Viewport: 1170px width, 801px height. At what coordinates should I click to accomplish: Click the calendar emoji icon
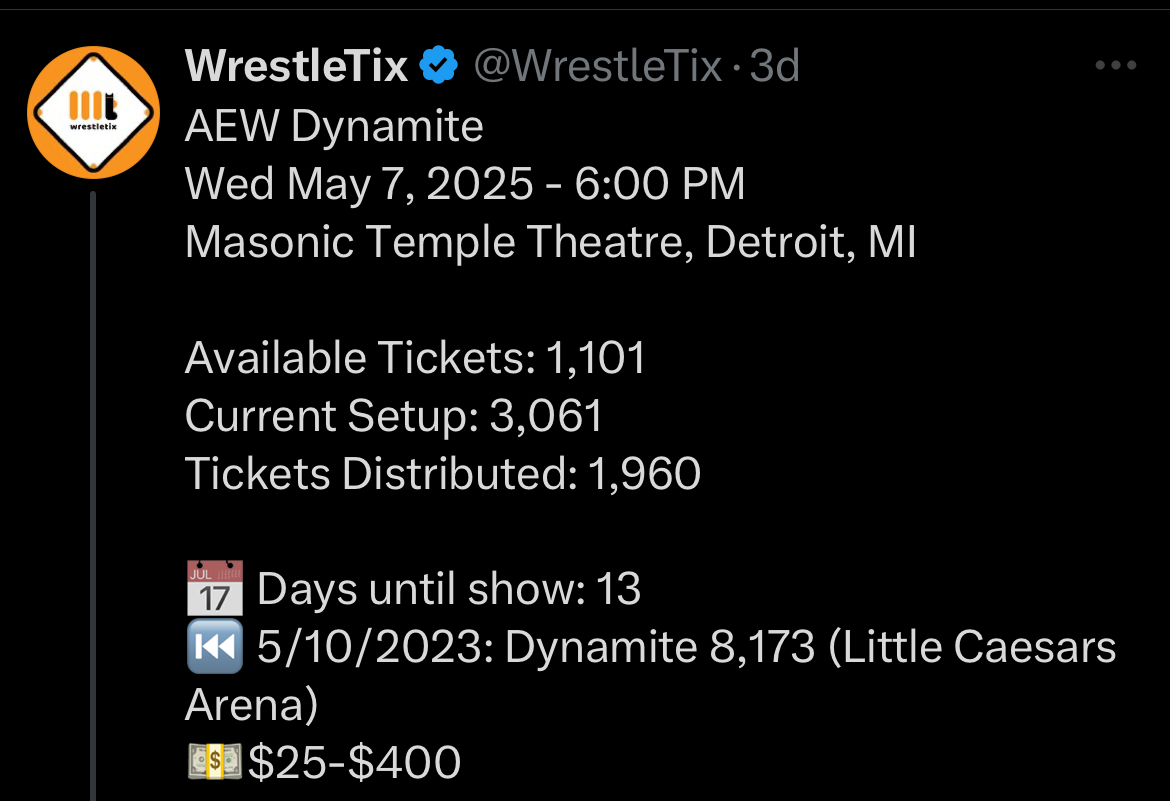click(215, 588)
